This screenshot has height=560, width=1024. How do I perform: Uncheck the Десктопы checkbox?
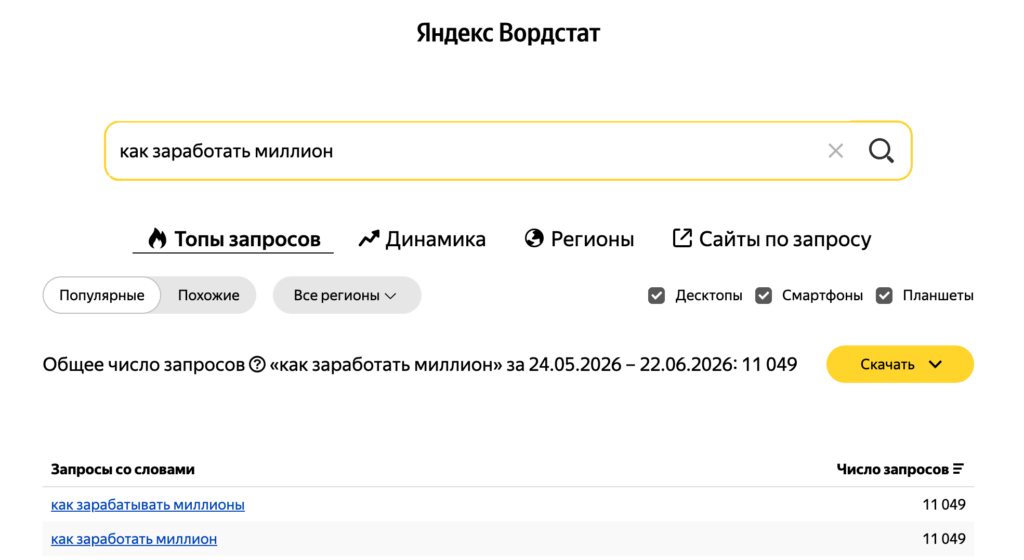coord(656,296)
